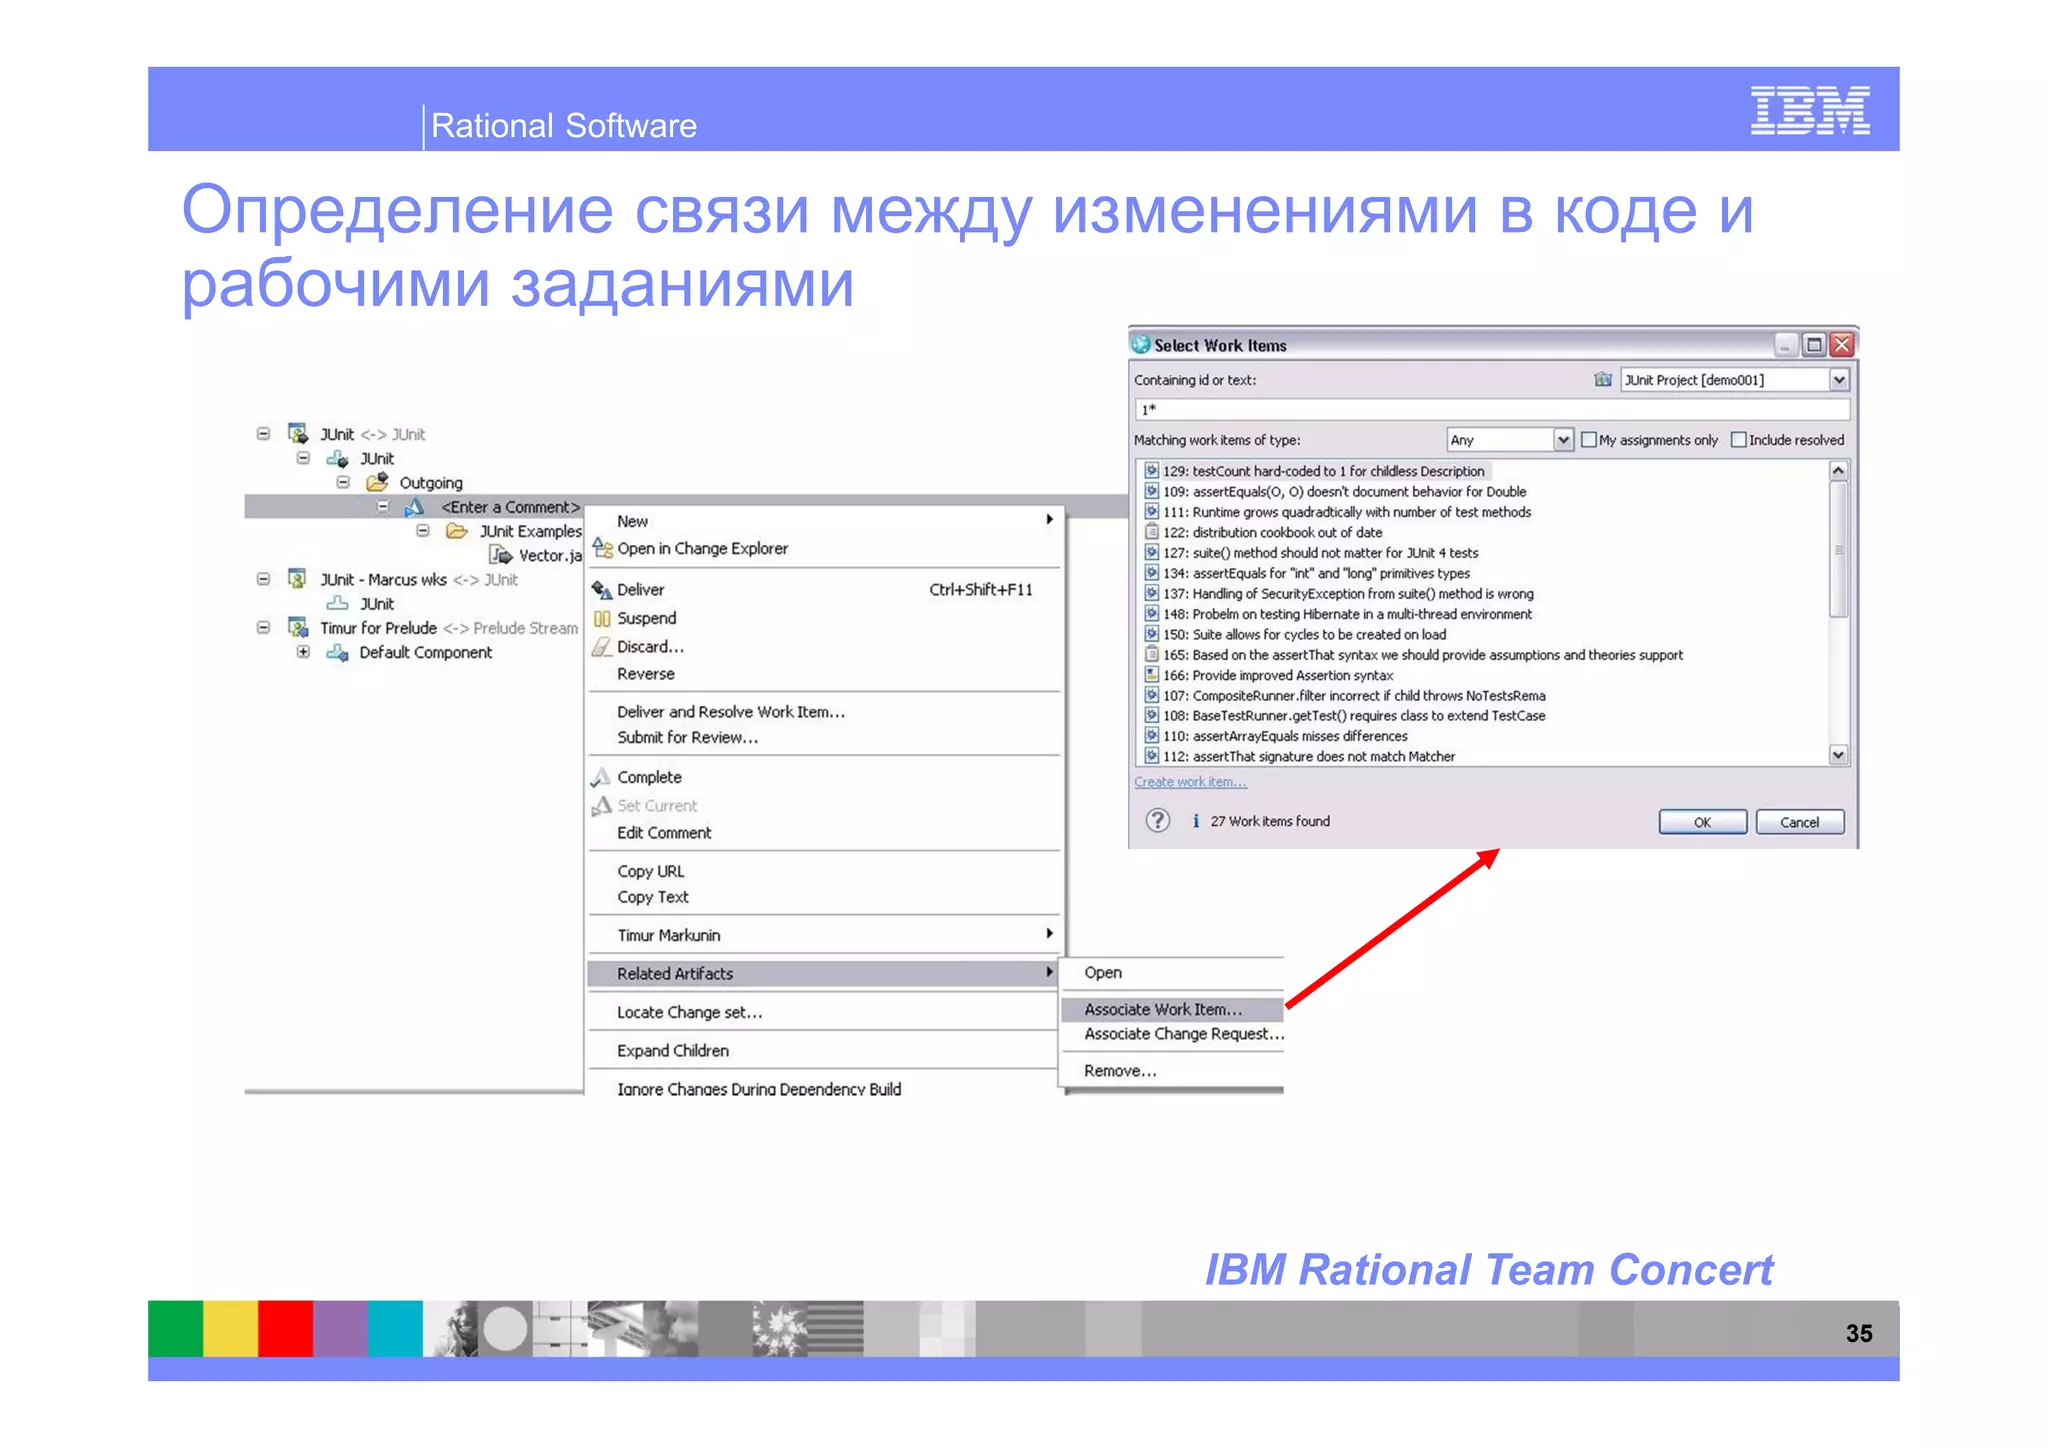Click the Open in Change Explorer icon
Screen dimensions: 2048x1448
click(602, 547)
